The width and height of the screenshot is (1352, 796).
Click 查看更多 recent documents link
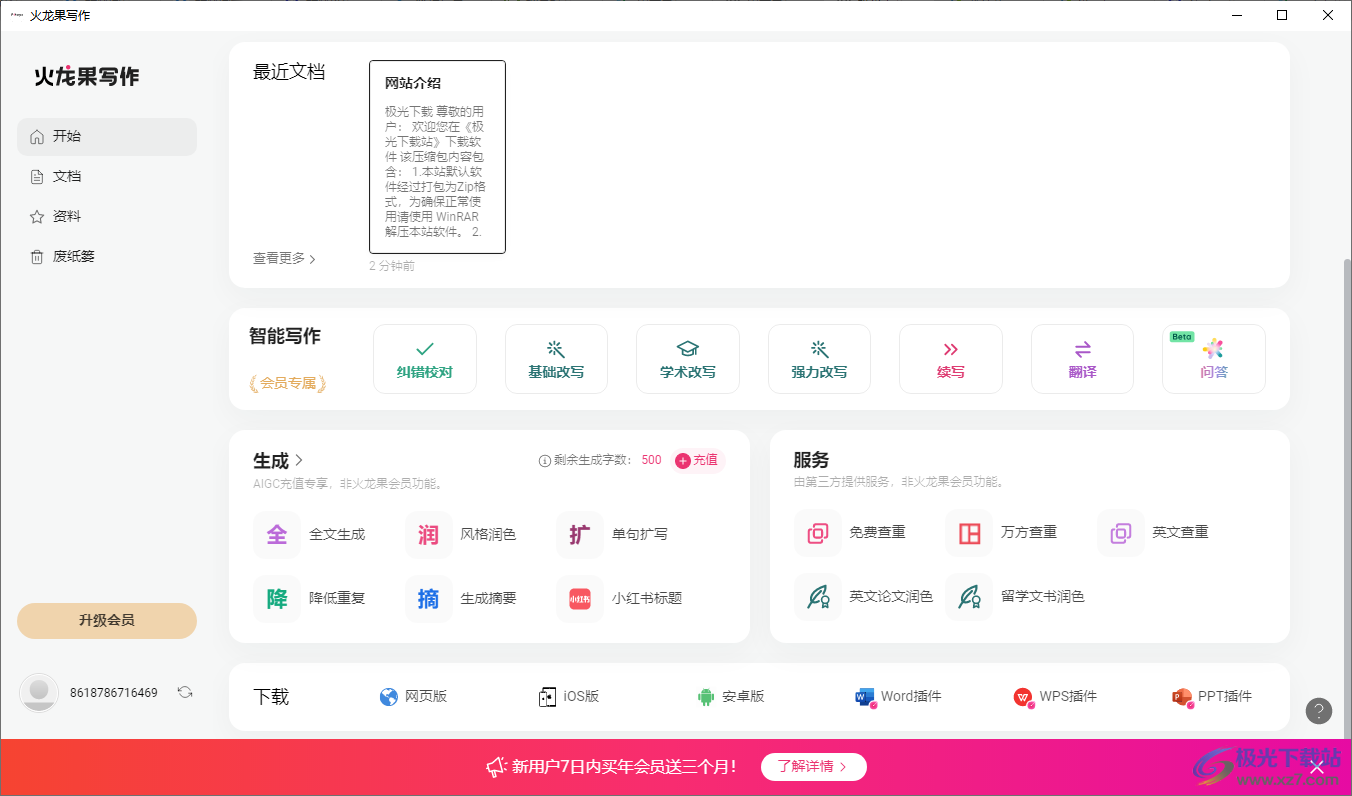[x=285, y=259]
